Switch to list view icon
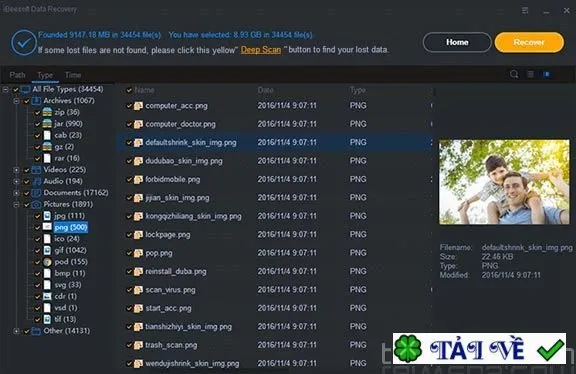The height and width of the screenshot is (374, 576). [x=530, y=75]
